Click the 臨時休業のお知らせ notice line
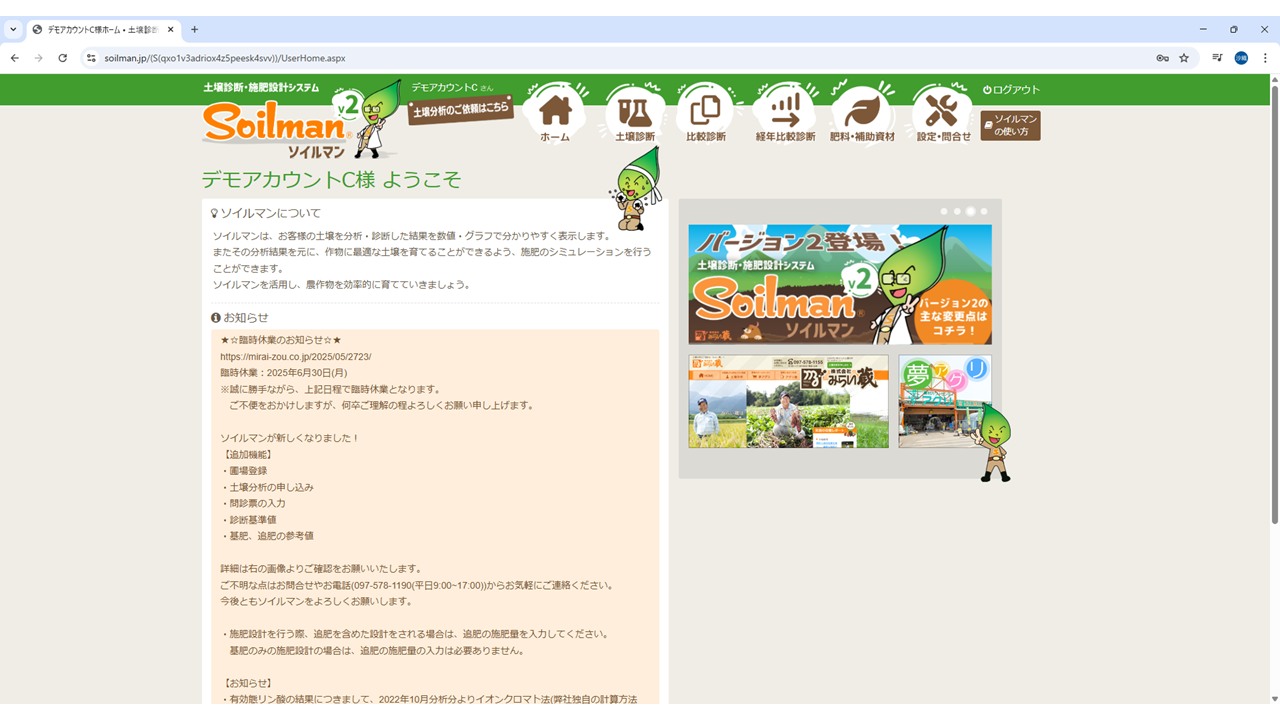The width and height of the screenshot is (1280, 720). pyautogui.click(x=281, y=340)
